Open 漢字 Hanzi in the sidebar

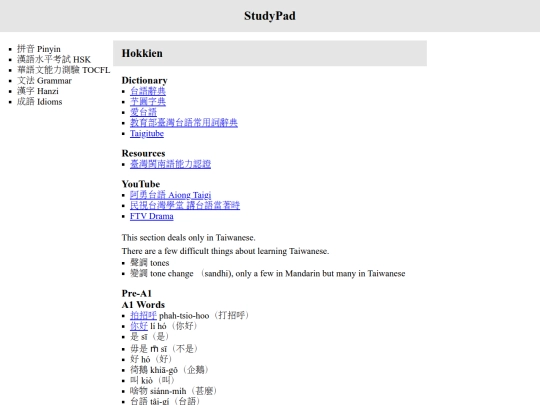click(x=38, y=91)
